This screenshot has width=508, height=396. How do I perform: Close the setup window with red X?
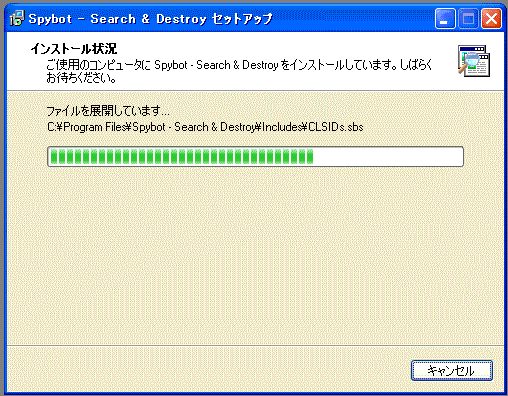pyautogui.click(x=491, y=19)
